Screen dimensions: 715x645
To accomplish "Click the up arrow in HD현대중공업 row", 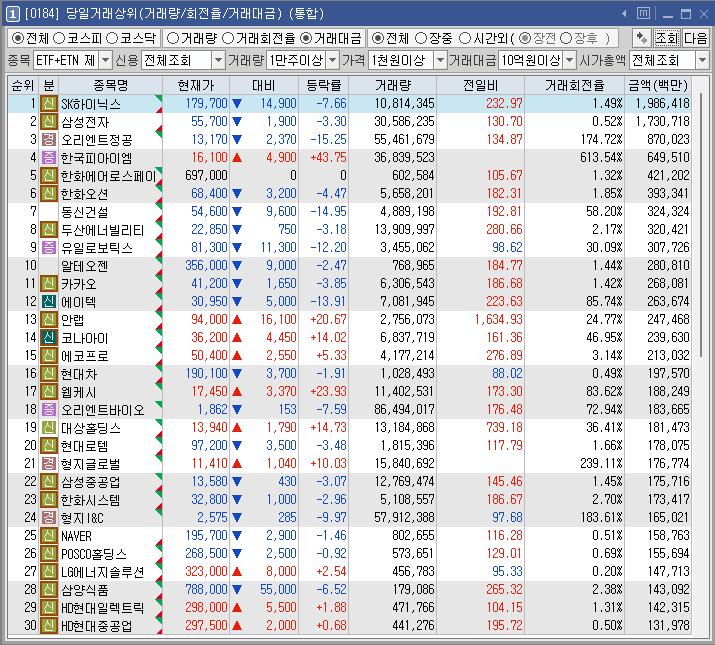I will 237,625.
